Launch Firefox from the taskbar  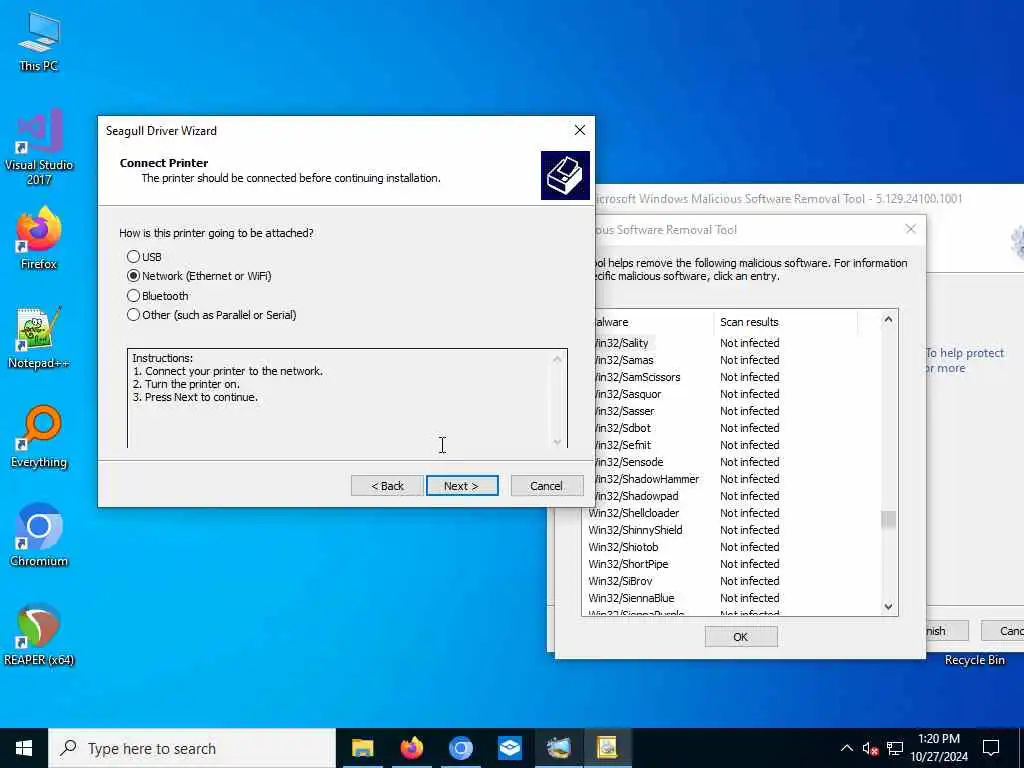pyautogui.click(x=411, y=748)
